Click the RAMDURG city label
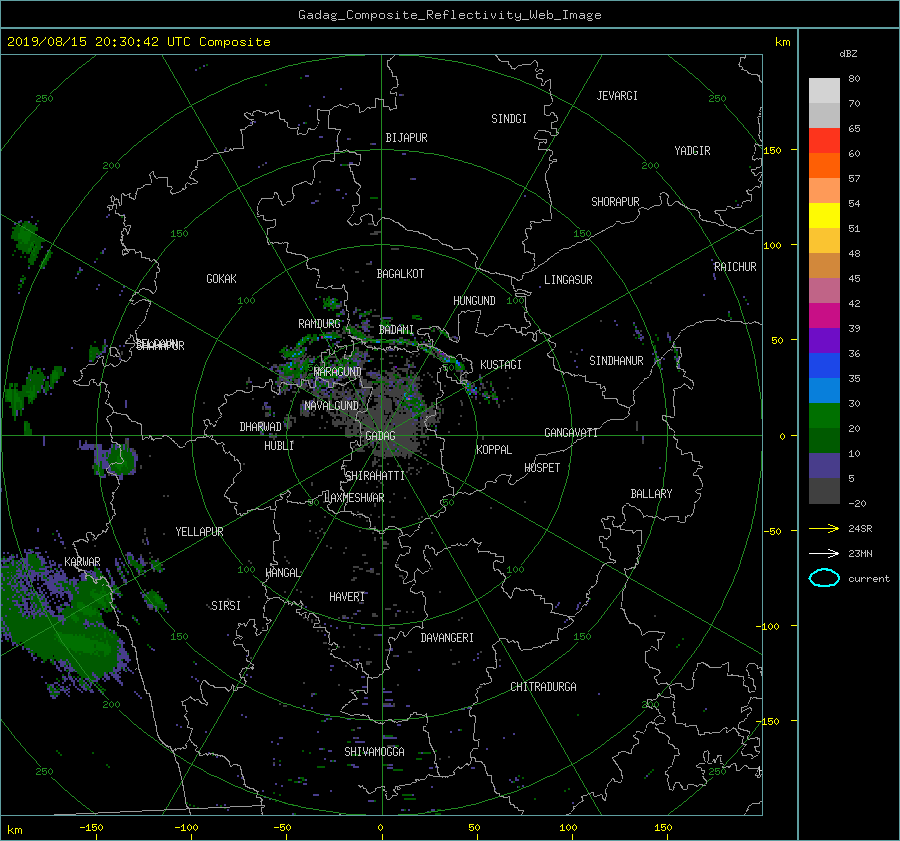This screenshot has width=900, height=841. 319,324
